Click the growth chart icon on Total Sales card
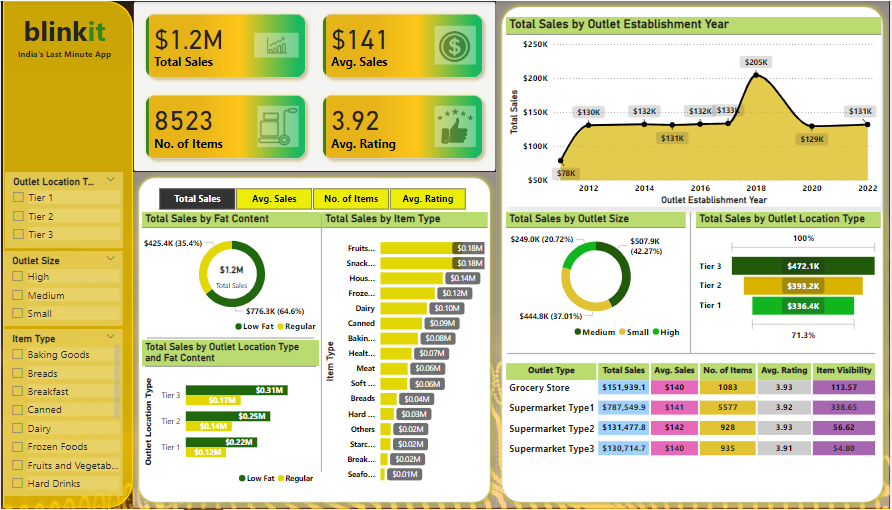Screen dimensions: 892x510 (276, 45)
